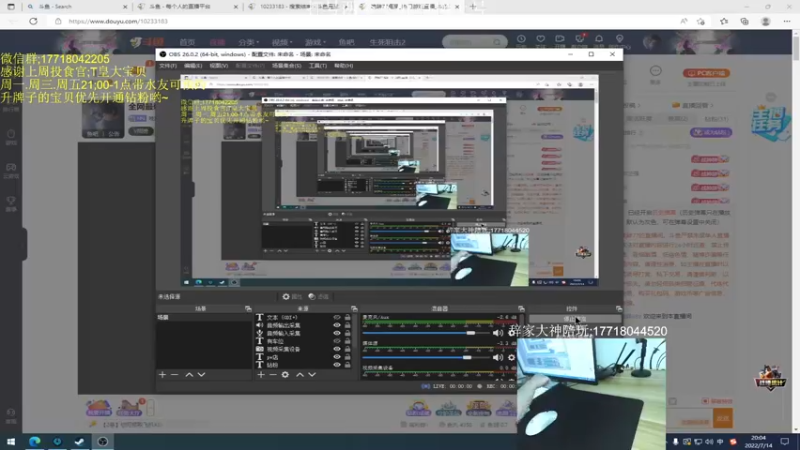This screenshot has width=800, height=450.
Task: Move scene down in Scenes panel
Action: click(x=202, y=374)
